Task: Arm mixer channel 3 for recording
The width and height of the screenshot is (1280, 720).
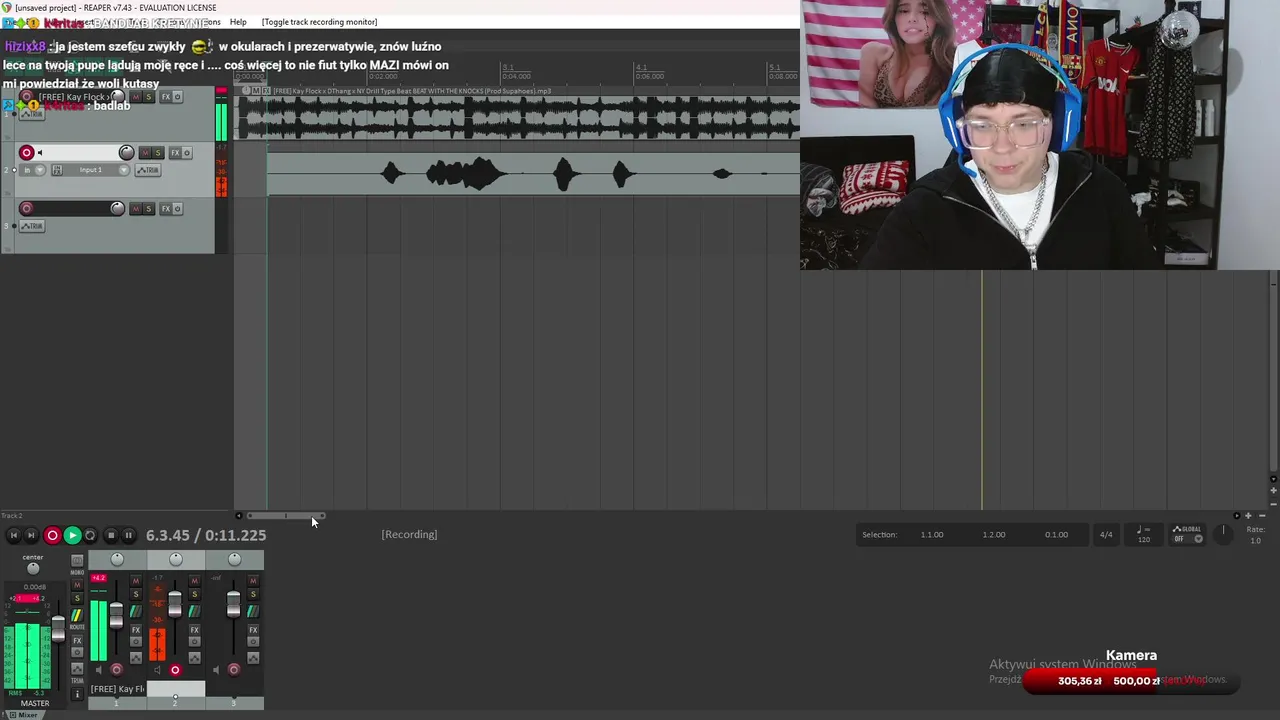Action: click(234, 670)
